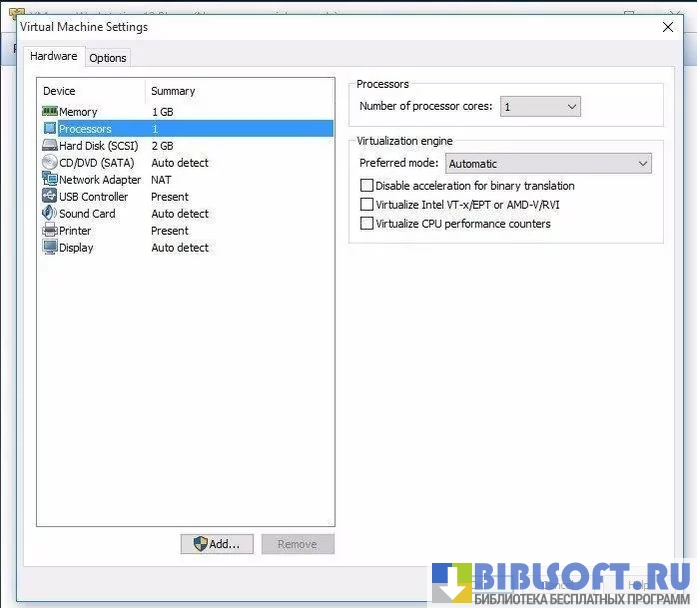
Task: Open Number of processor cores dropdown
Action: coord(540,107)
